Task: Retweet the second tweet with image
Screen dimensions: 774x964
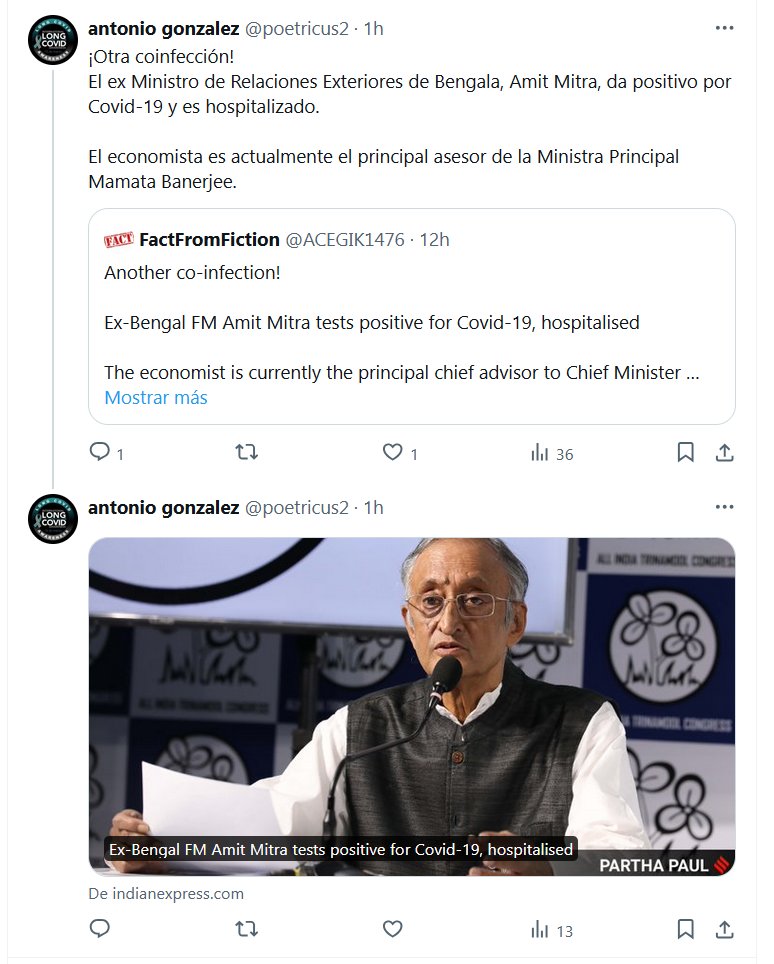Action: (246, 929)
